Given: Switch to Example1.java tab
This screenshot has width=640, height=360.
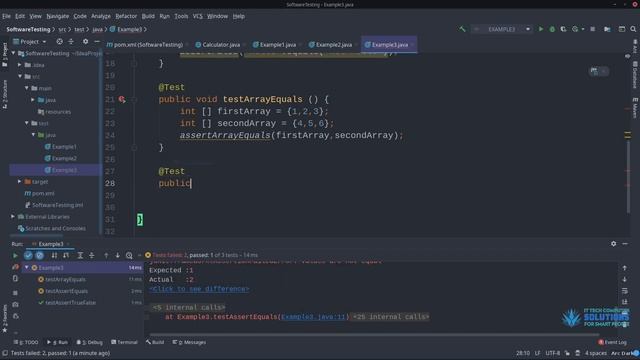Looking at the screenshot, I should pos(274,45).
